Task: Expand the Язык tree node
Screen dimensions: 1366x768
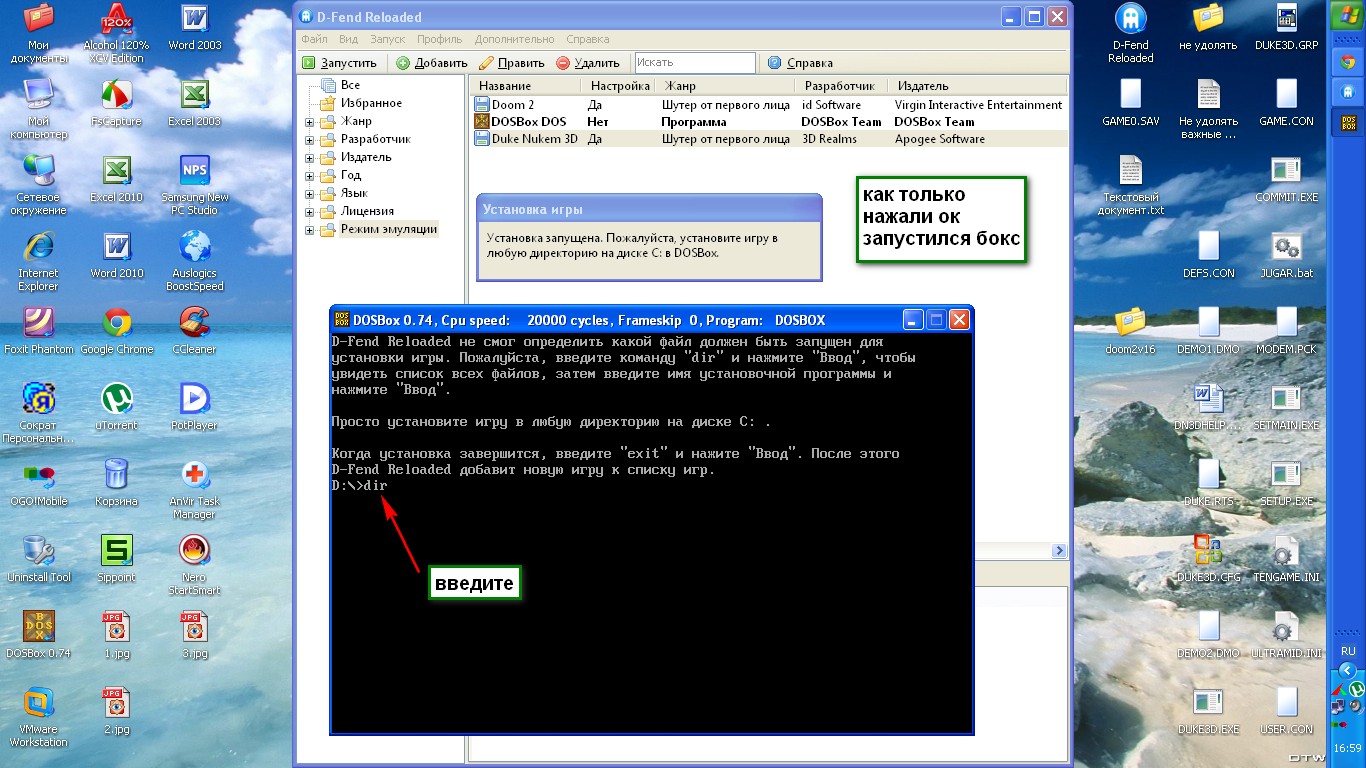Action: (x=309, y=194)
